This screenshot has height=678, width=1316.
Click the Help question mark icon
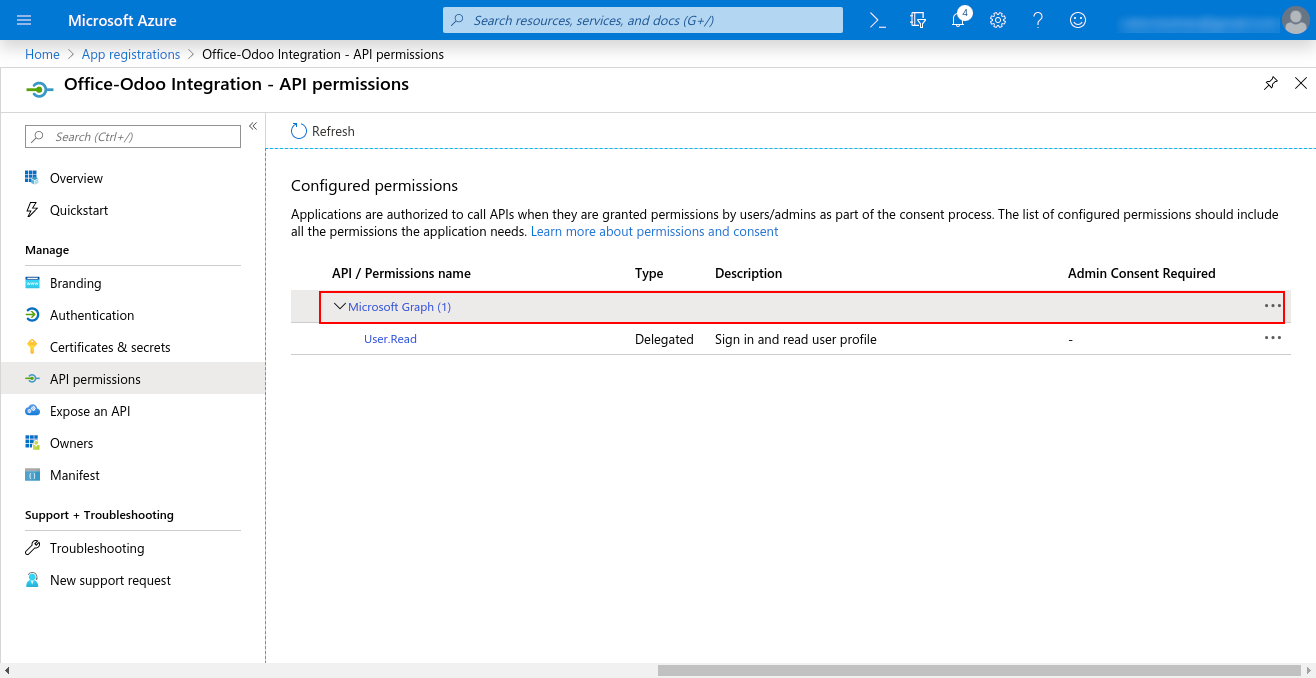[x=1038, y=20]
